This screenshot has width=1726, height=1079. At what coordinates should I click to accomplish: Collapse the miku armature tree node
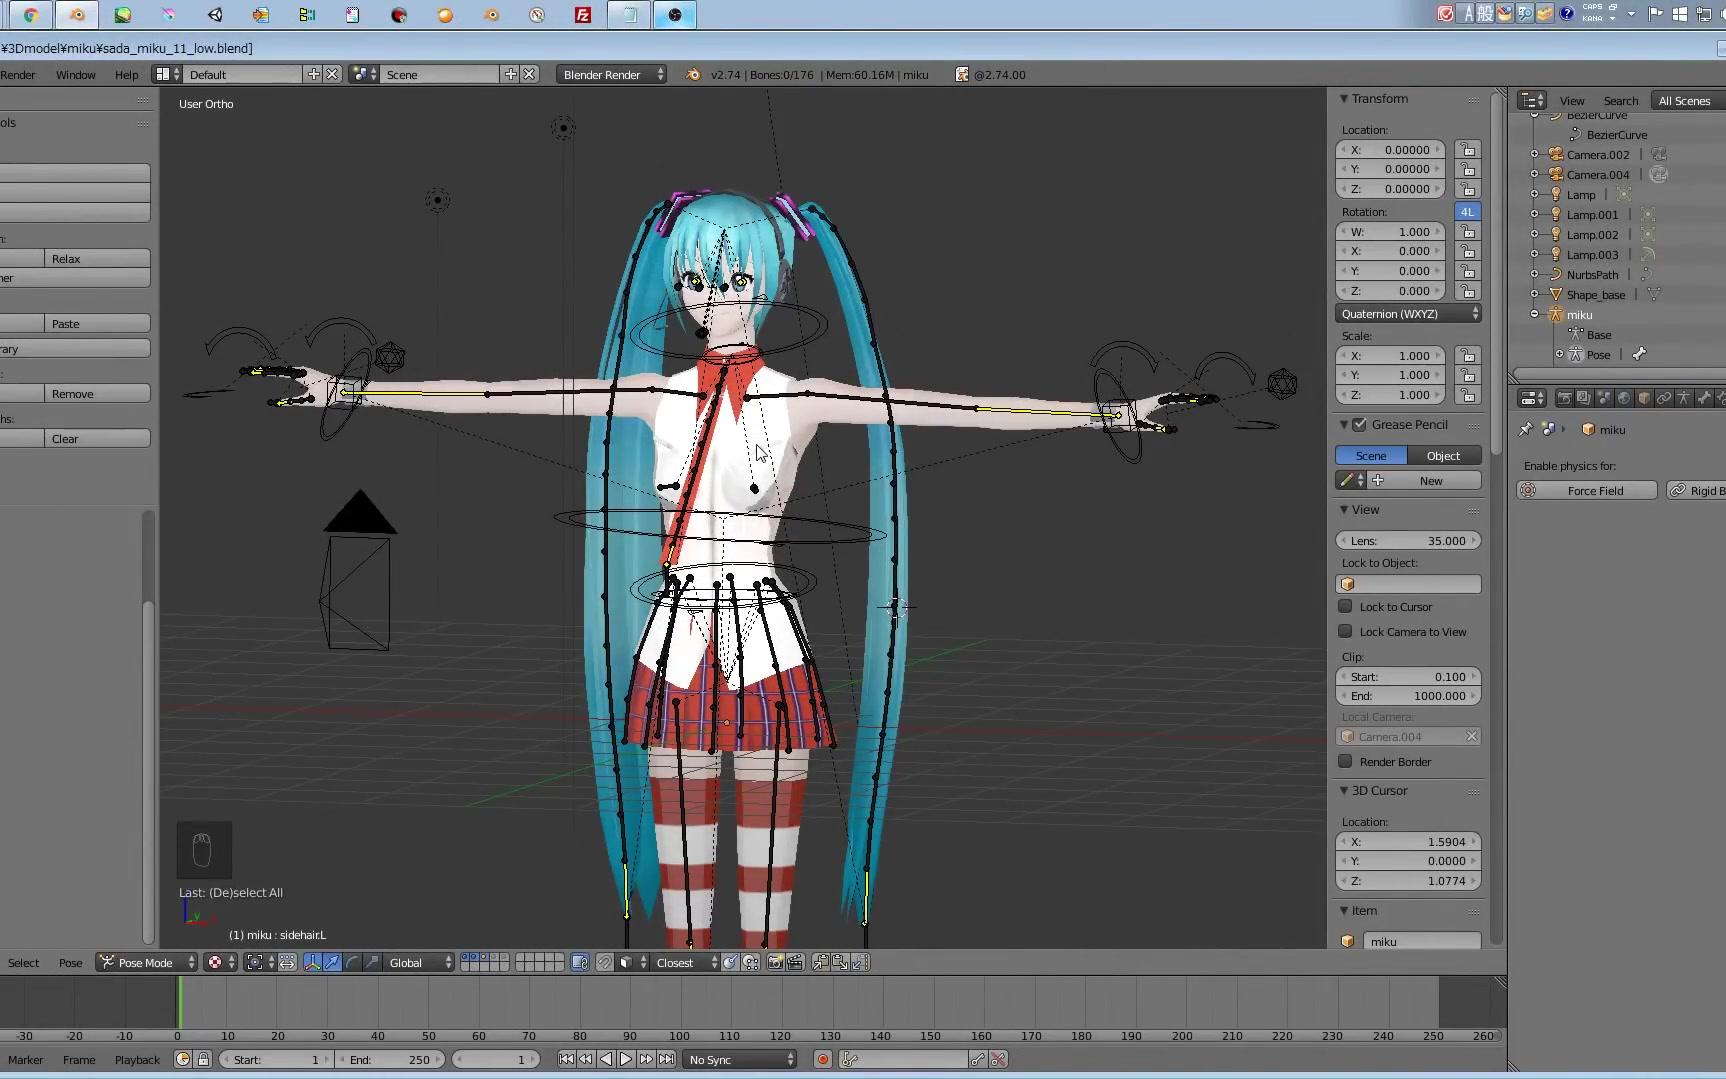pos(1535,314)
